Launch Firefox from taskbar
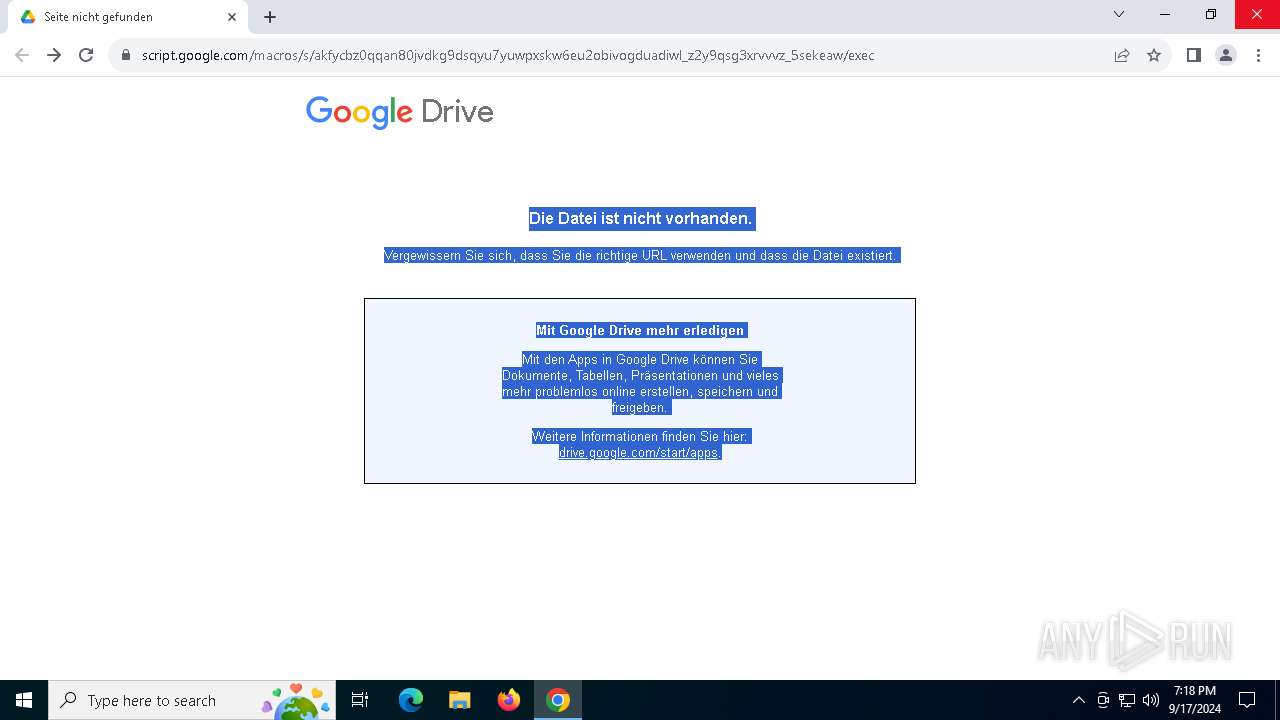Viewport: 1280px width, 720px height. (509, 700)
